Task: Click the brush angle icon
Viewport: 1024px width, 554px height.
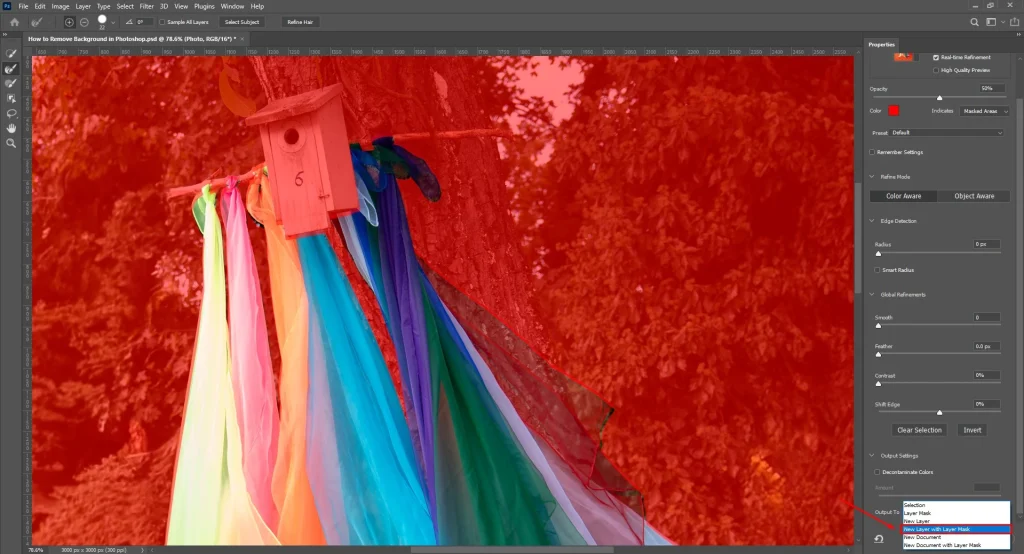Action: pos(129,22)
